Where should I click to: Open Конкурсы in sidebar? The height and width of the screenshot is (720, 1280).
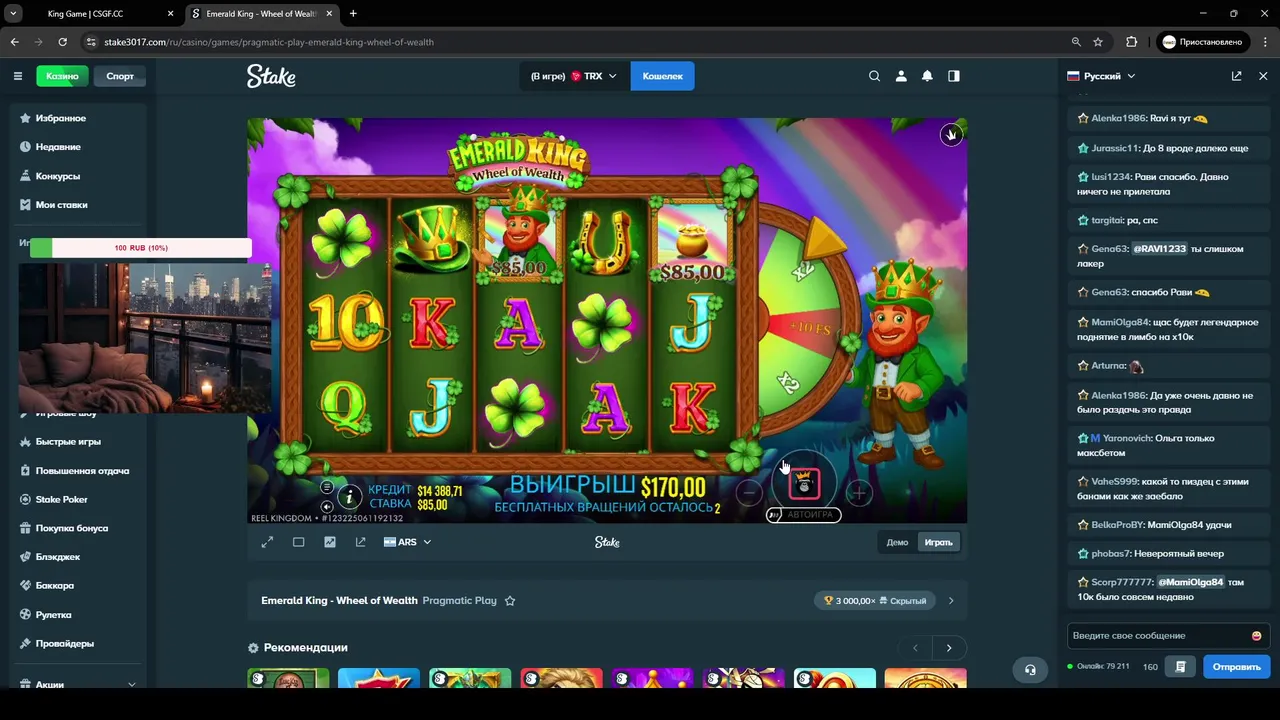tap(77, 176)
